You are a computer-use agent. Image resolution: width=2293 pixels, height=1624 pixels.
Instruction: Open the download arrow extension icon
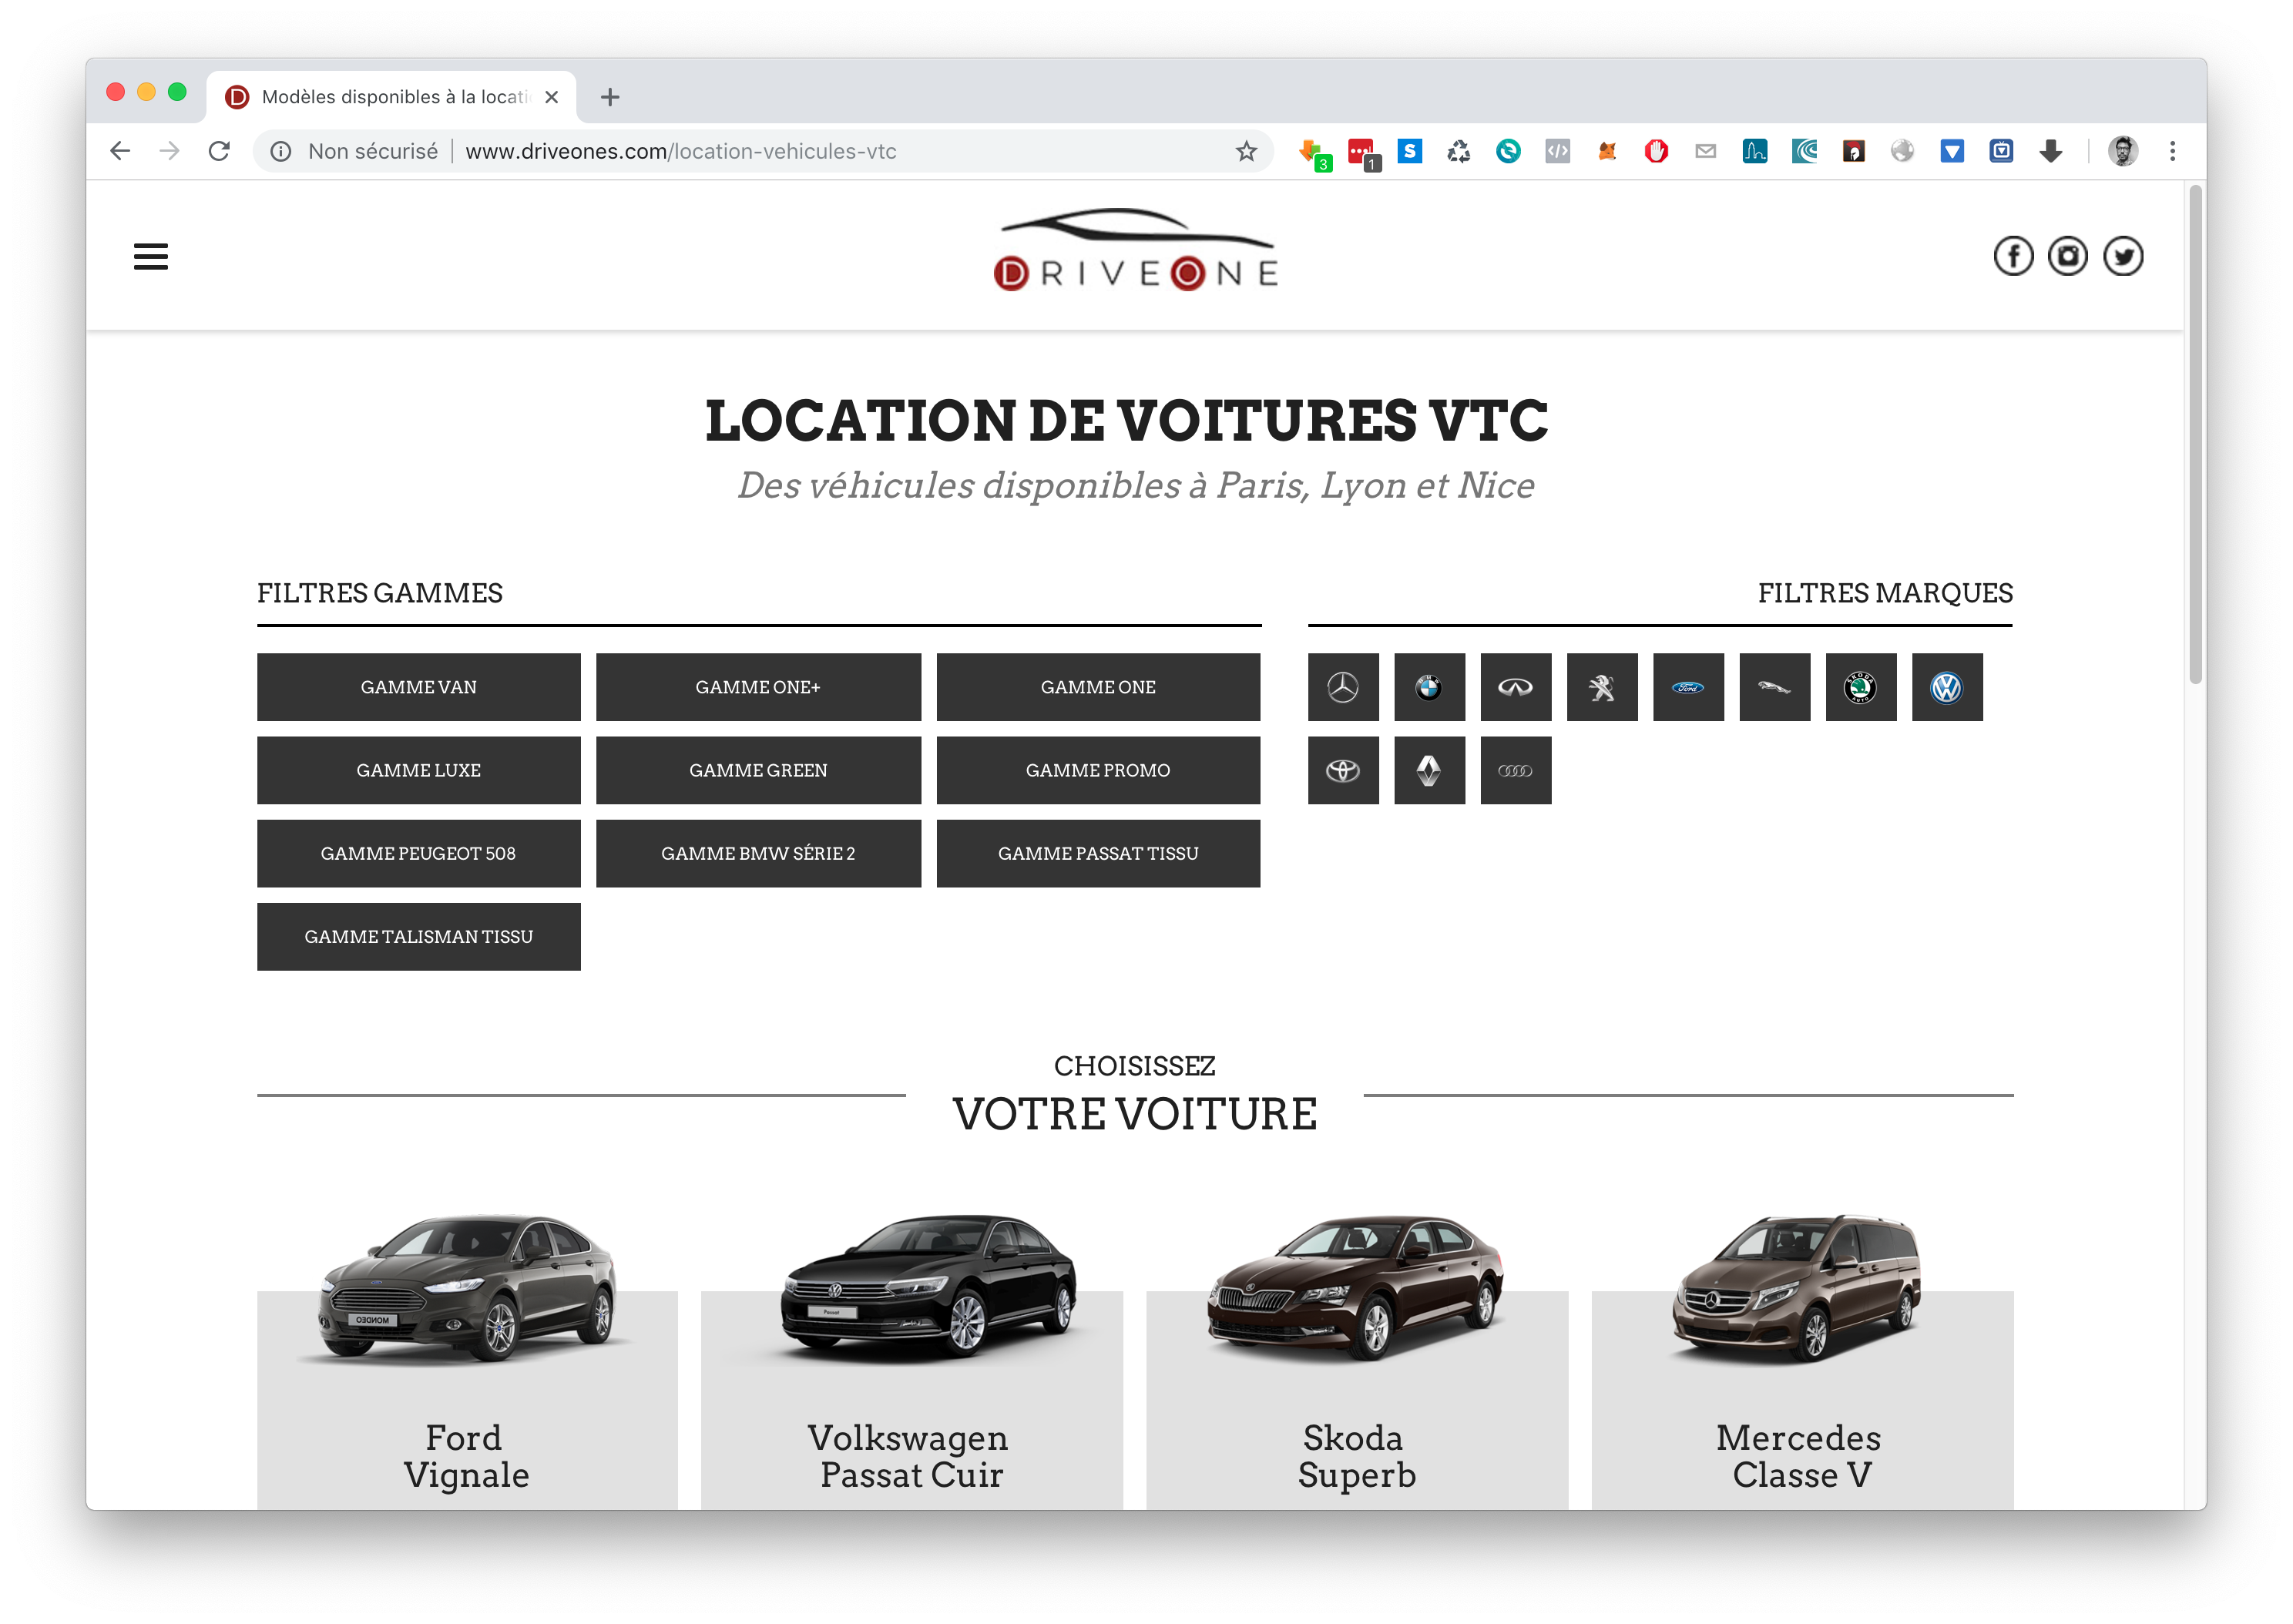point(2050,151)
